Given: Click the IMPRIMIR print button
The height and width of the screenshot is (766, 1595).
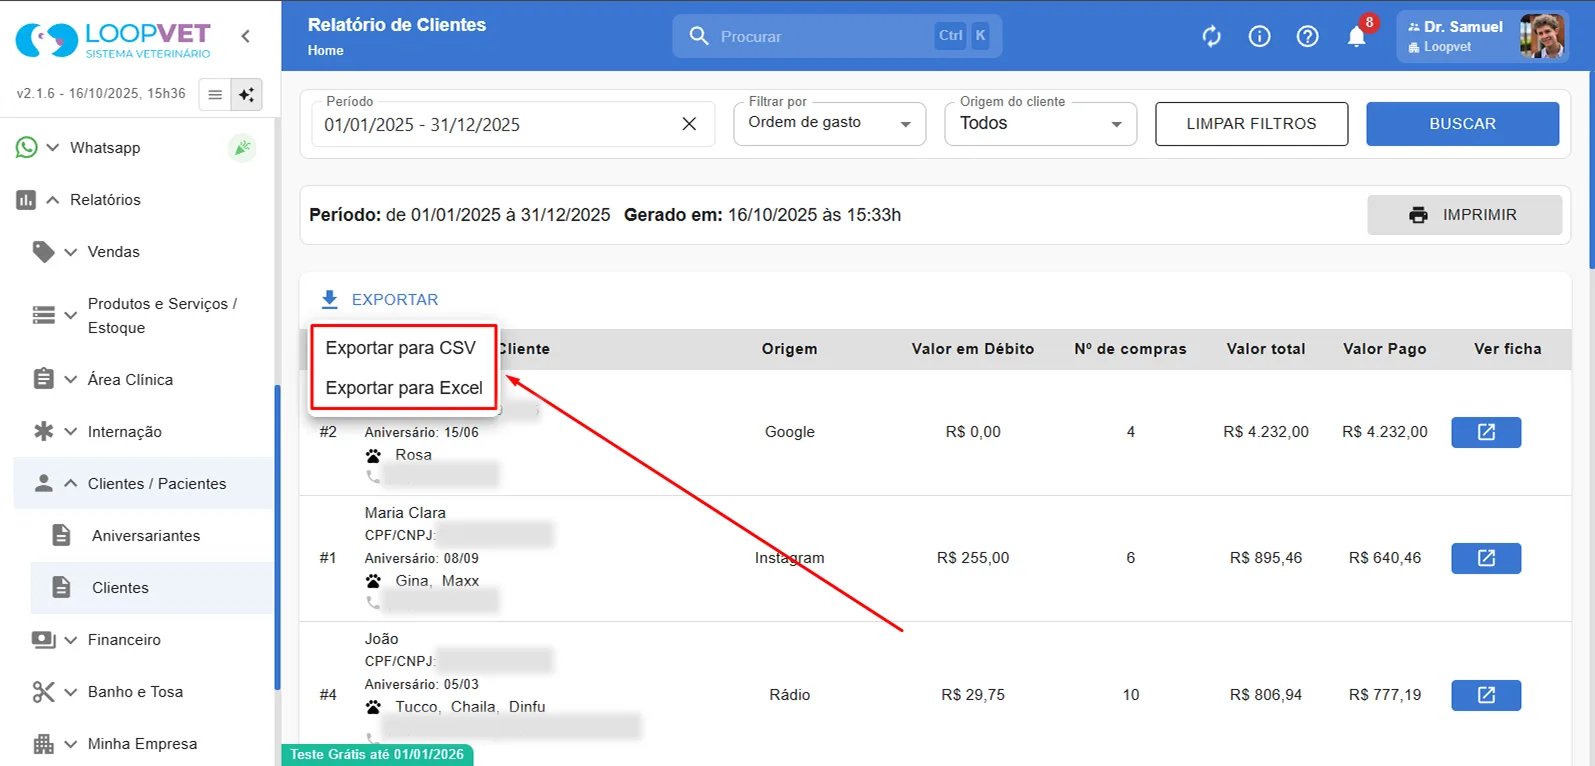Looking at the screenshot, I should tap(1464, 215).
